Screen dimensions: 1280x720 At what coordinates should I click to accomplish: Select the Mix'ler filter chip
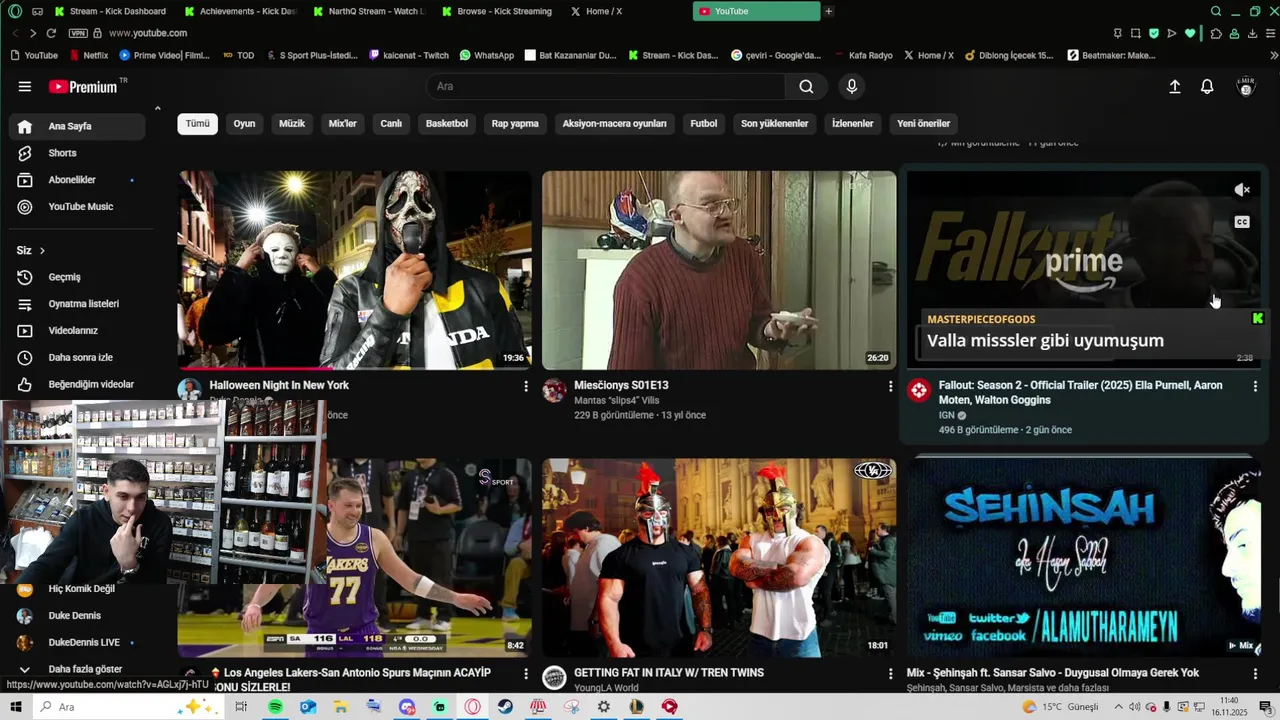343,124
